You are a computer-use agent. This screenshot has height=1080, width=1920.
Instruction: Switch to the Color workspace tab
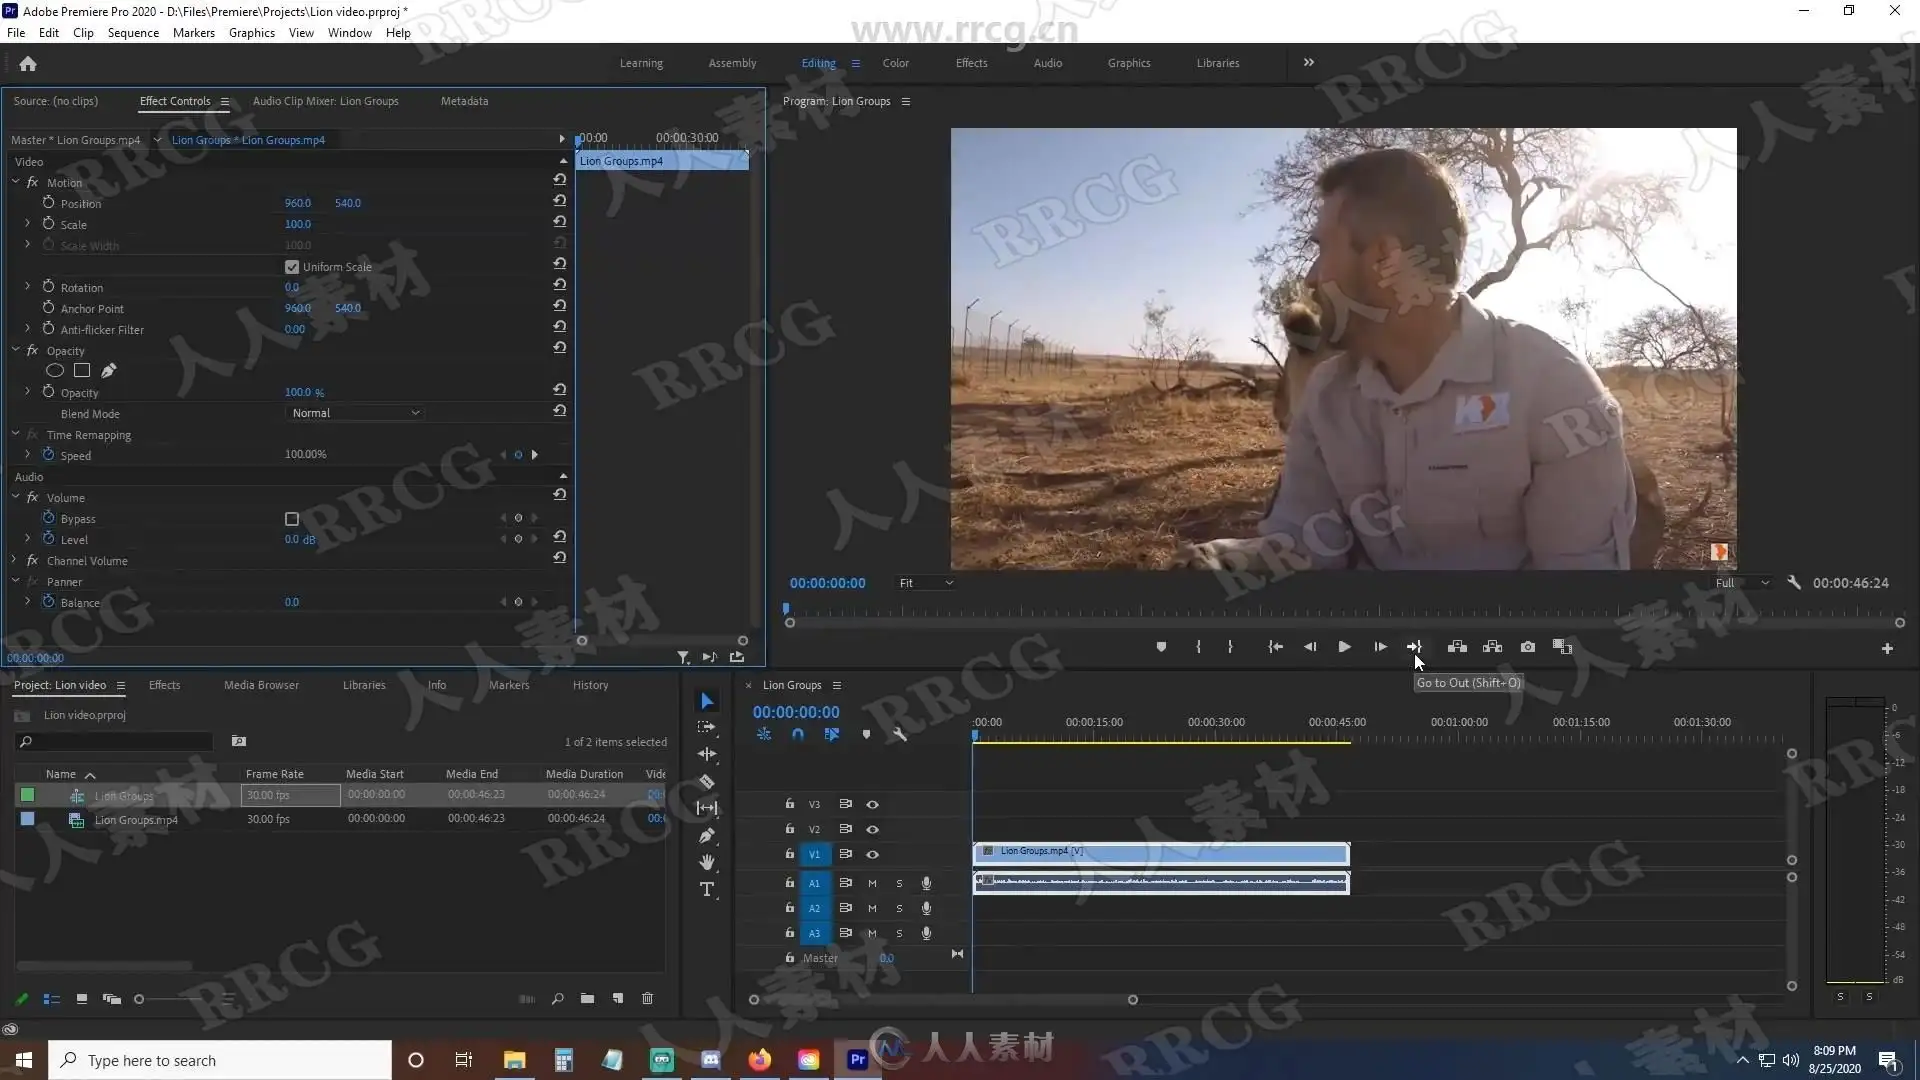coord(895,63)
